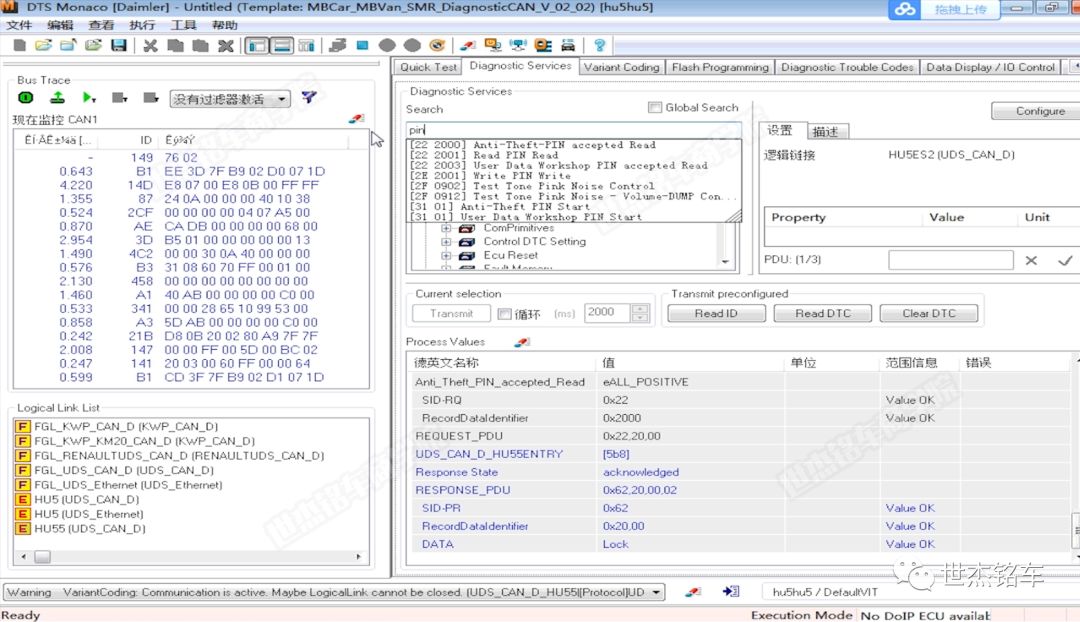Open the status bar warning message dropdown

coord(656,592)
